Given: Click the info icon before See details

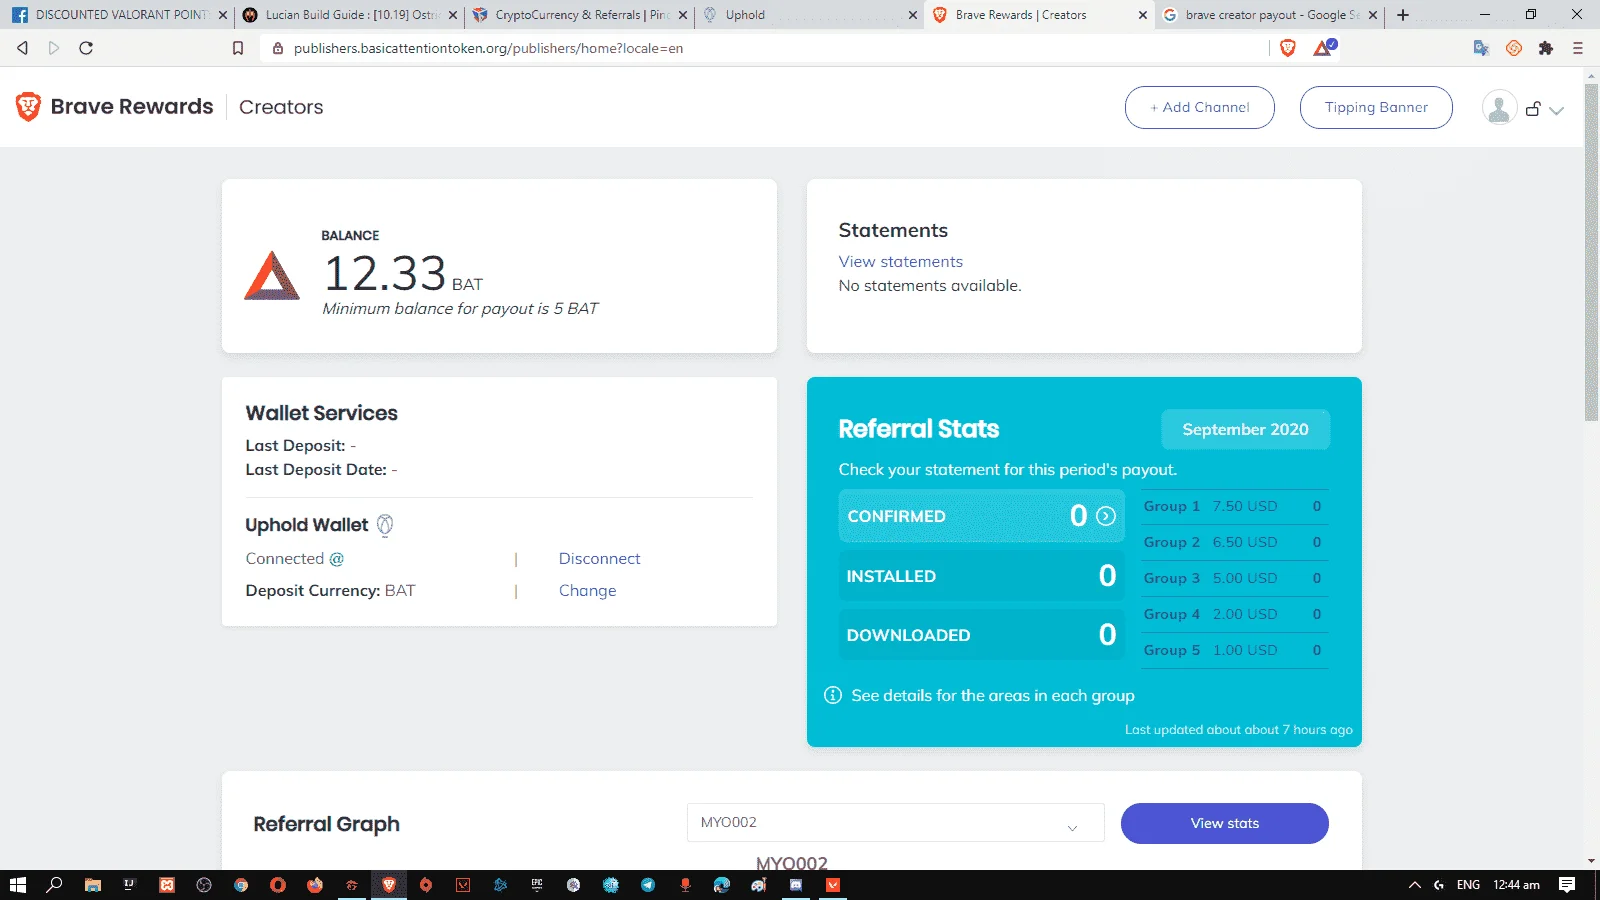Looking at the screenshot, I should click(832, 695).
